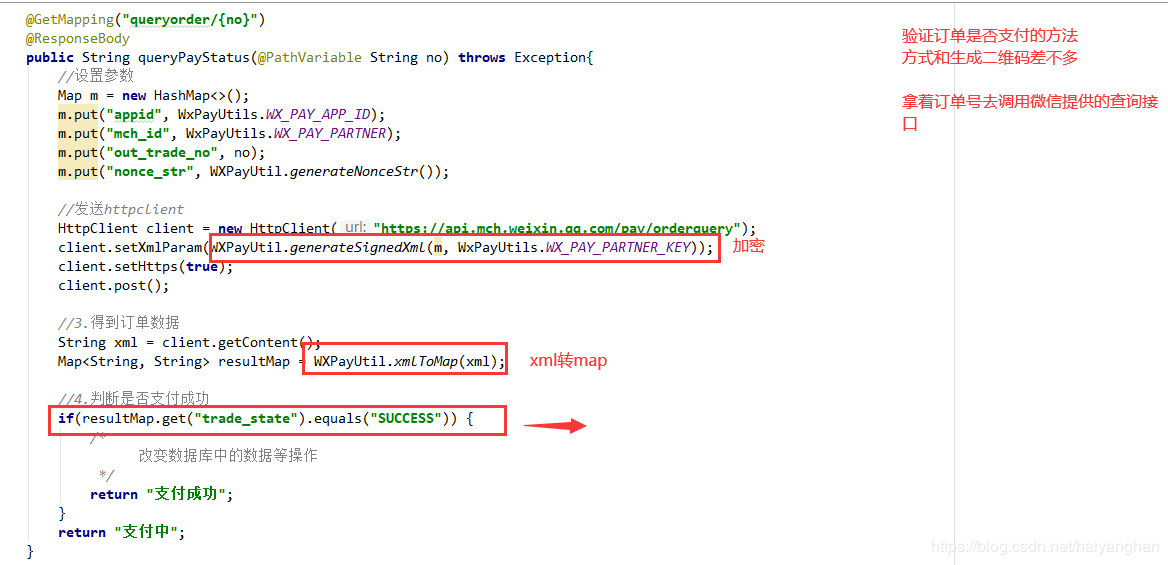Click the @PathVariable parameter annotation
Image resolution: width=1168 pixels, height=565 pixels.
point(309,57)
